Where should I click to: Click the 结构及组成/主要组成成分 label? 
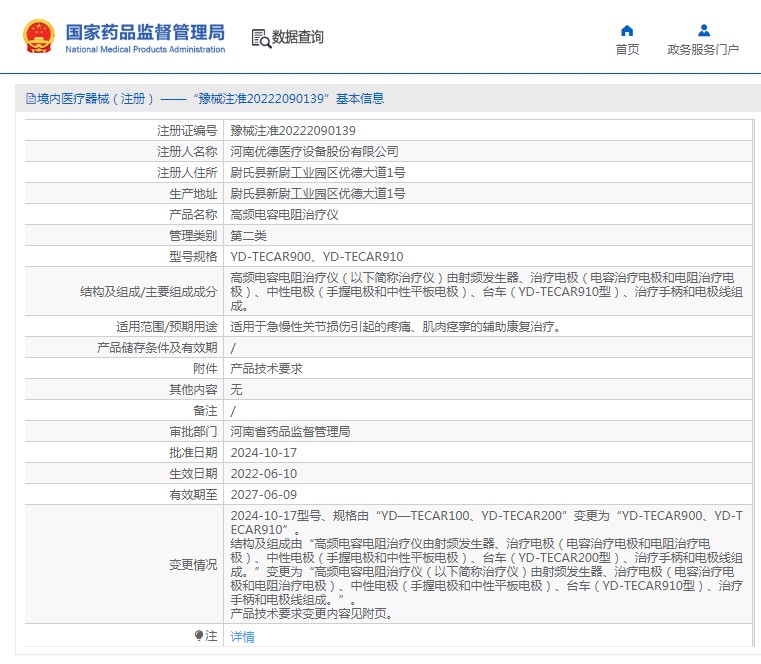click(149, 291)
